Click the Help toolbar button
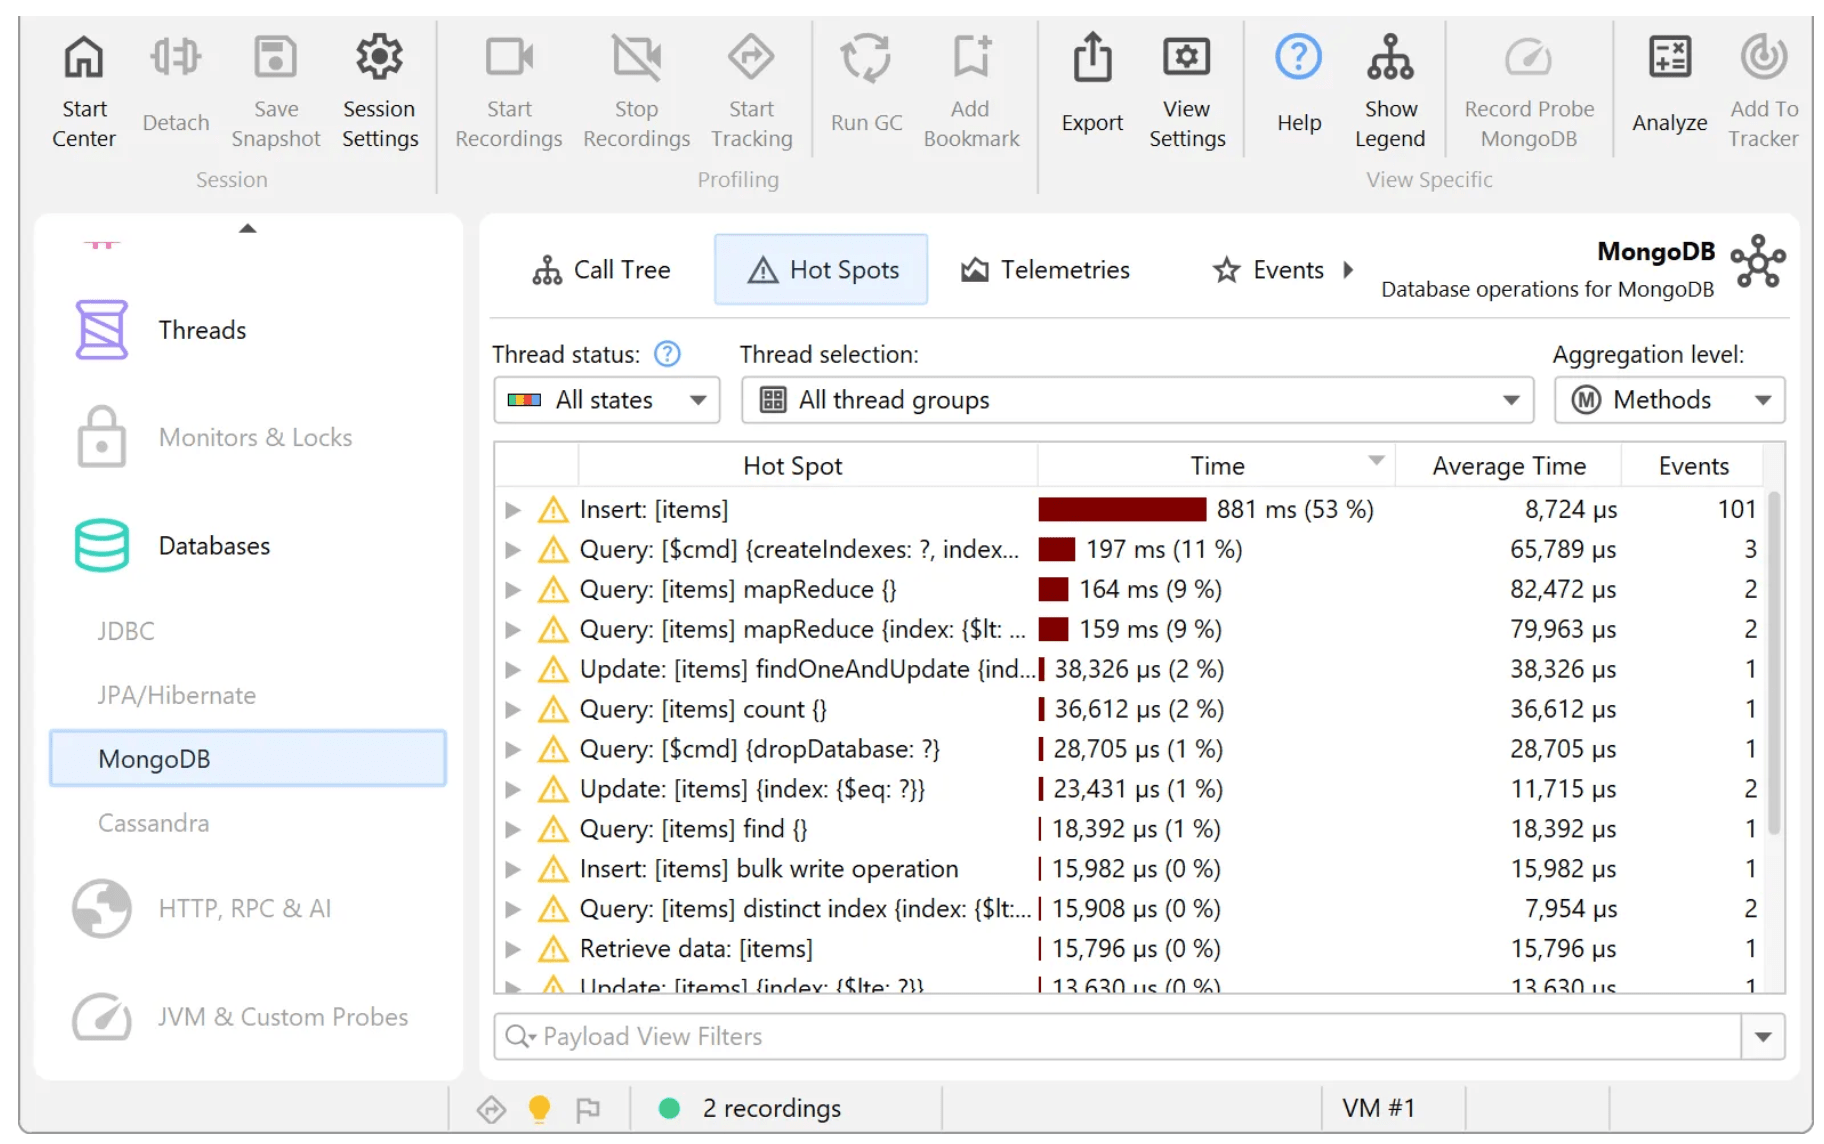Image resolution: width=1824 pixels, height=1144 pixels. (x=1299, y=84)
